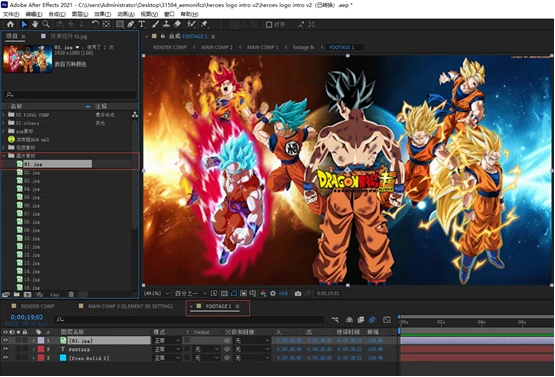Expand FOOTAGE text layer properties
Viewport: 555px width, 377px height.
34,349
